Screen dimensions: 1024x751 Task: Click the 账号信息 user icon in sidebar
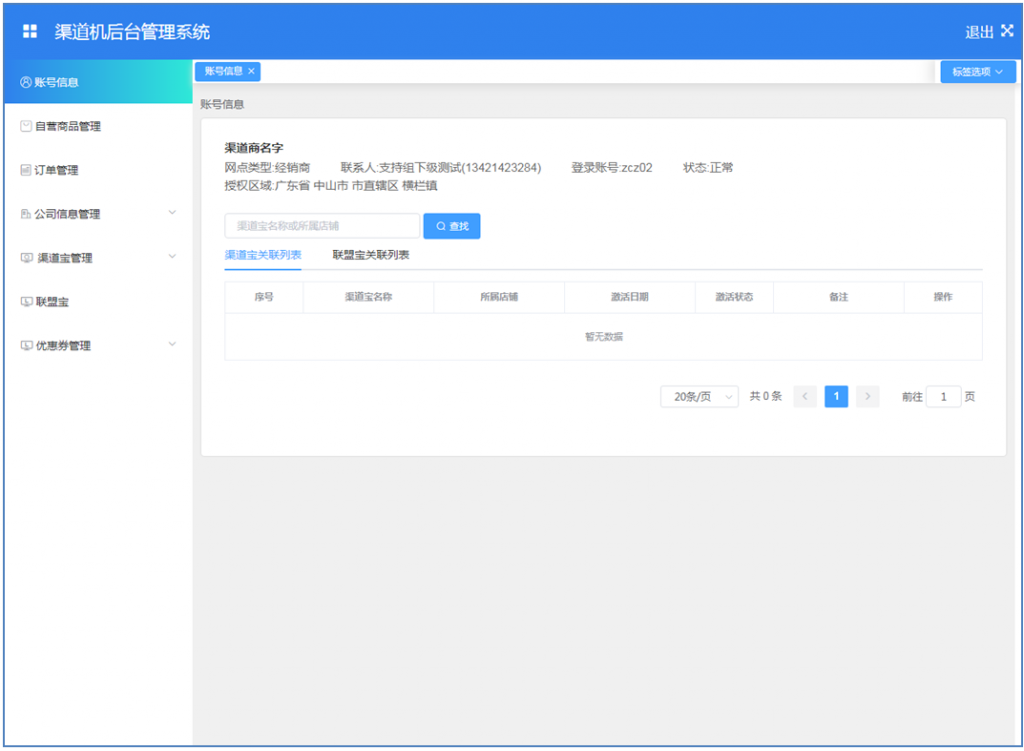tap(26, 82)
